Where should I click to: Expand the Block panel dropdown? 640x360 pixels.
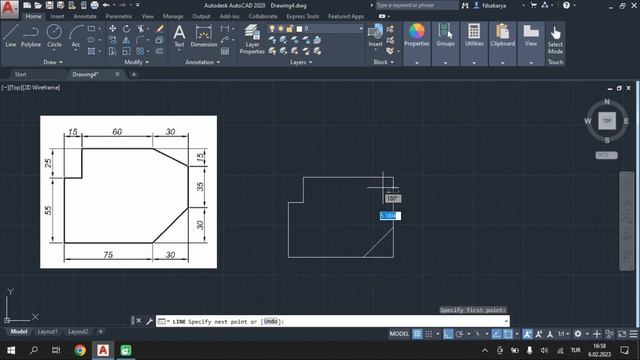click(x=384, y=62)
